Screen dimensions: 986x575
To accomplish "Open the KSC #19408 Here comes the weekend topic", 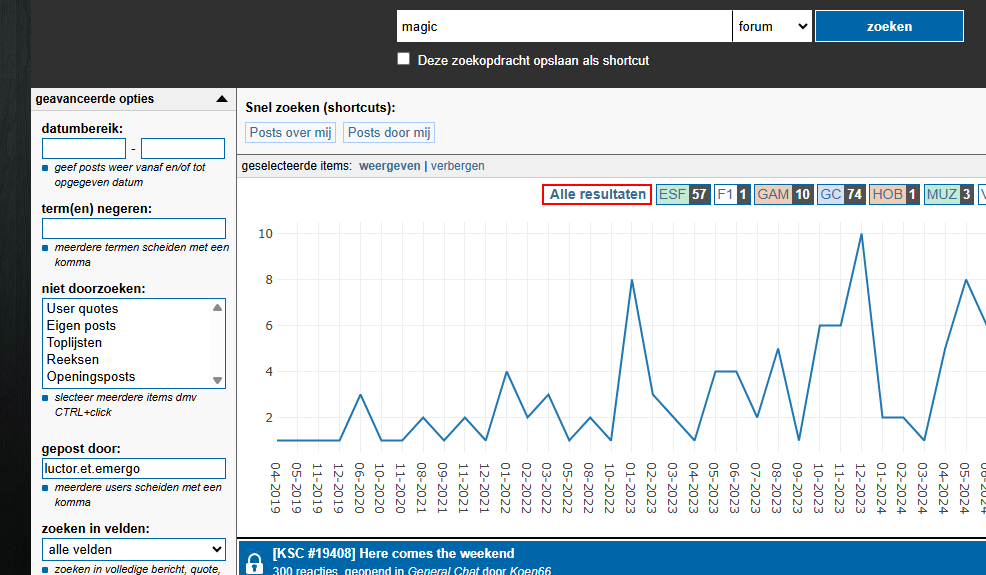I will coord(393,554).
